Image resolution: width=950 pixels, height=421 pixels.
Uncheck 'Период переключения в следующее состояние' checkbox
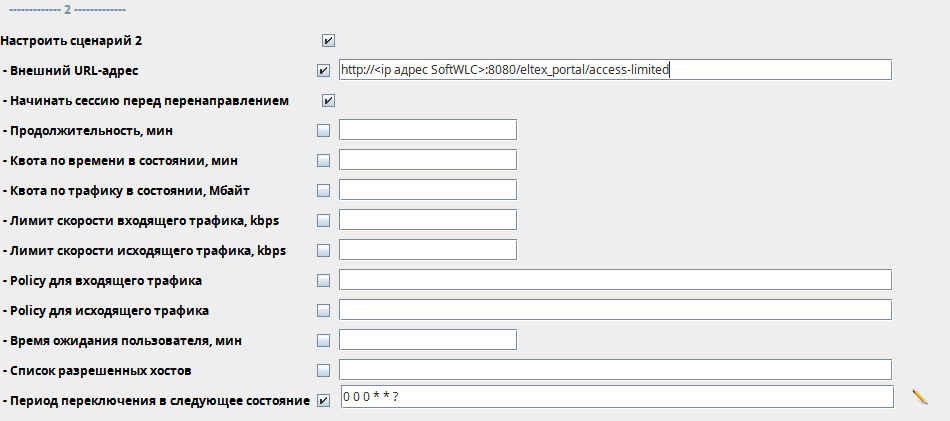click(x=322, y=401)
